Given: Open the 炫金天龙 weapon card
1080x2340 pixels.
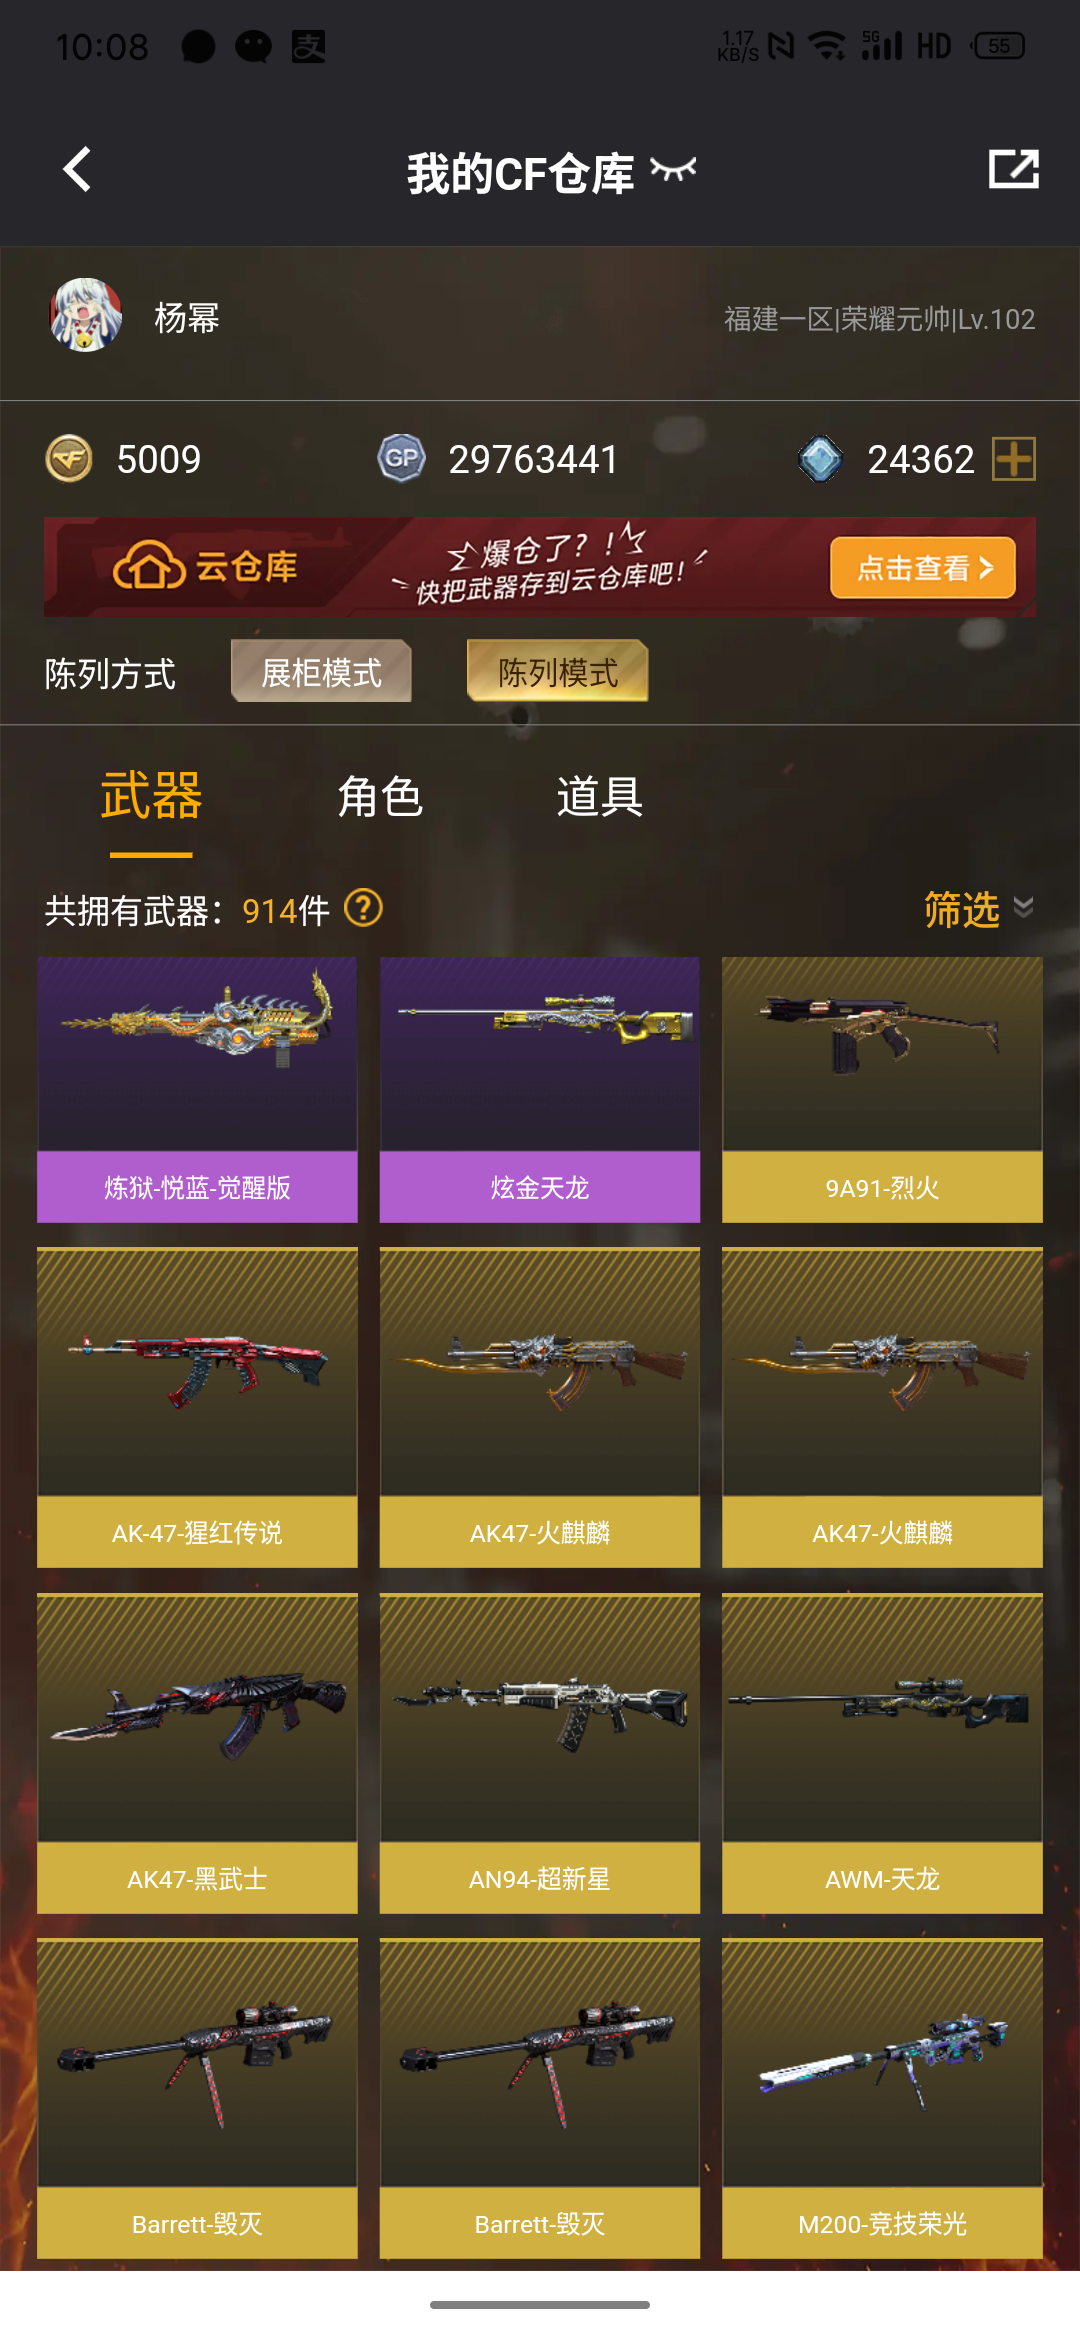Looking at the screenshot, I should click(x=540, y=1090).
